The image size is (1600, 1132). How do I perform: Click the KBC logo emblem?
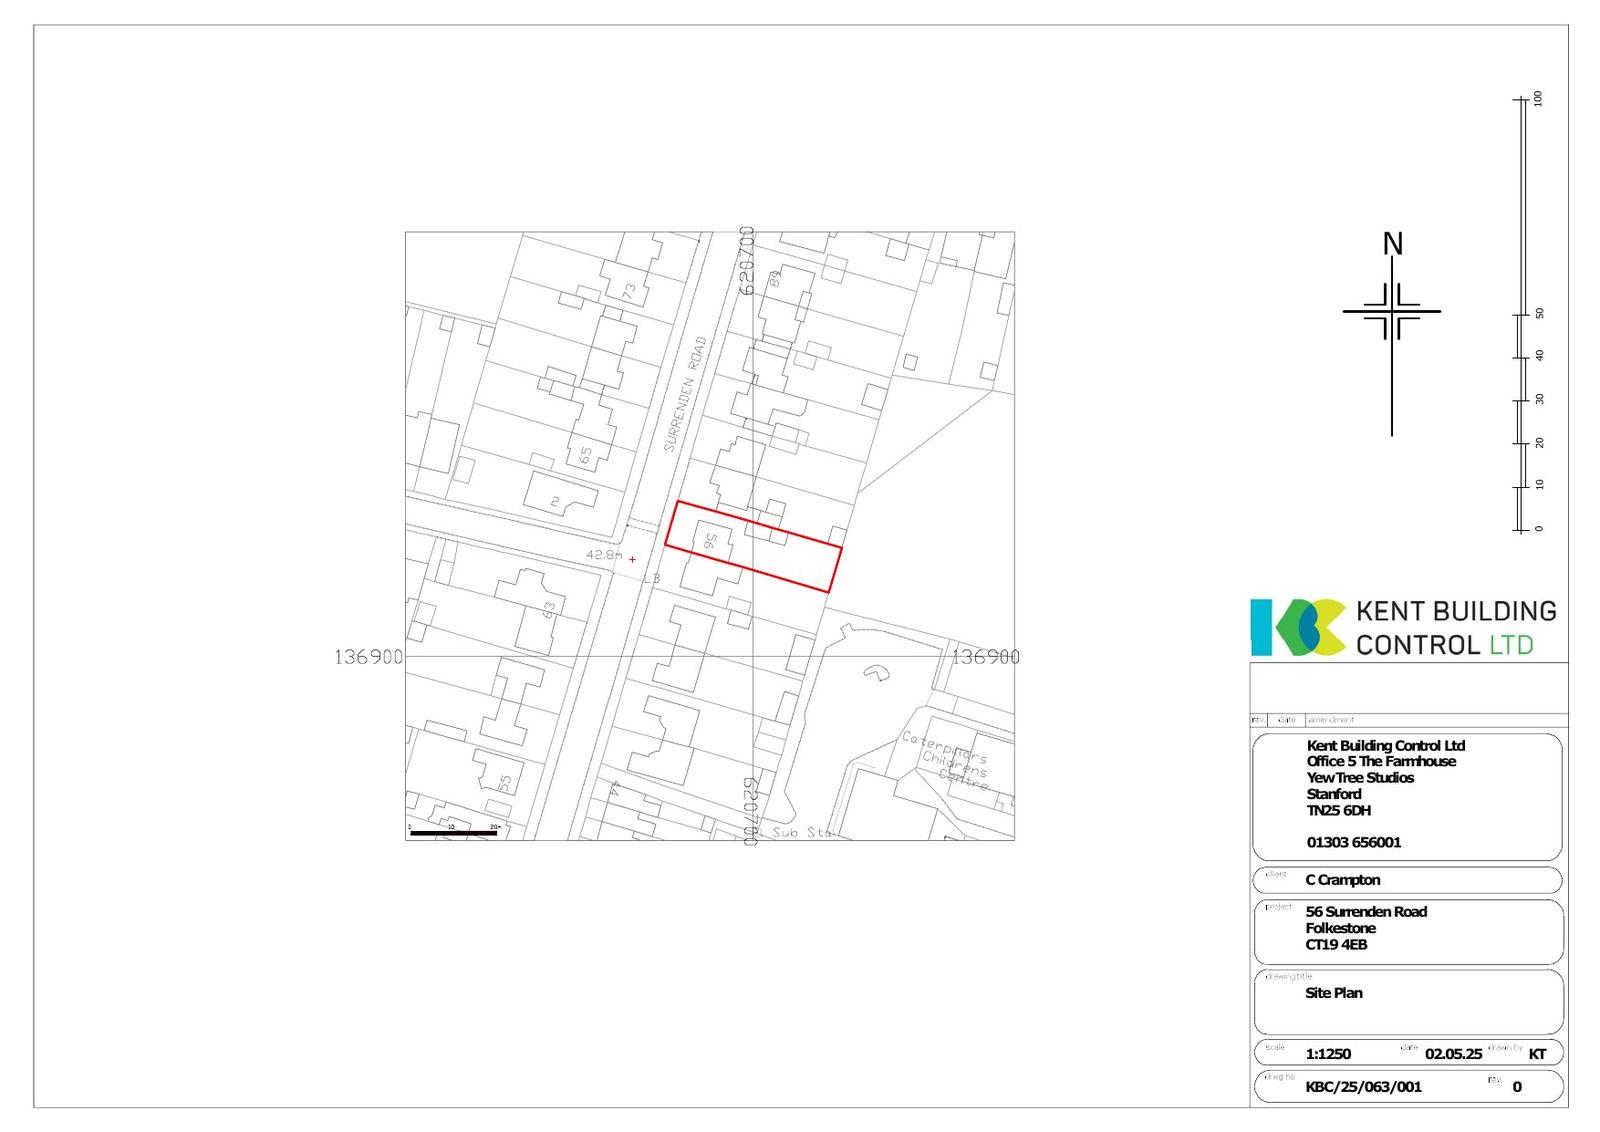click(x=1297, y=627)
